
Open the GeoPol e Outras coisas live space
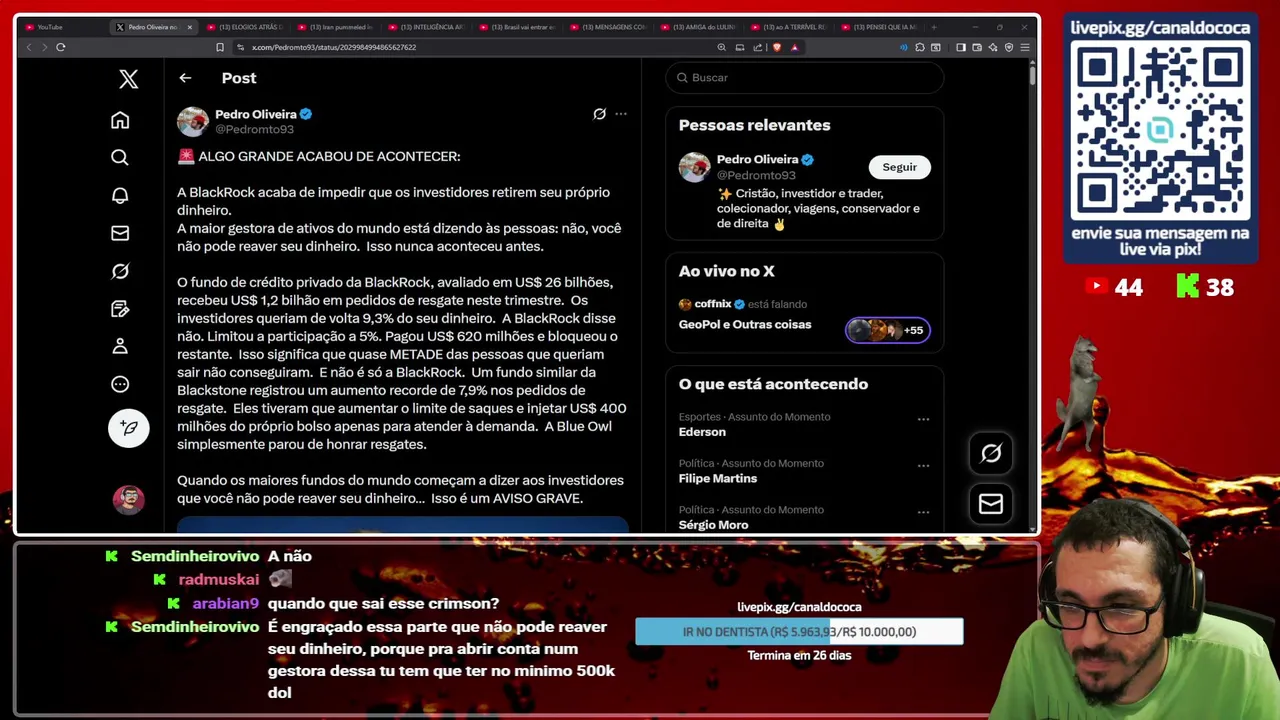pos(745,324)
